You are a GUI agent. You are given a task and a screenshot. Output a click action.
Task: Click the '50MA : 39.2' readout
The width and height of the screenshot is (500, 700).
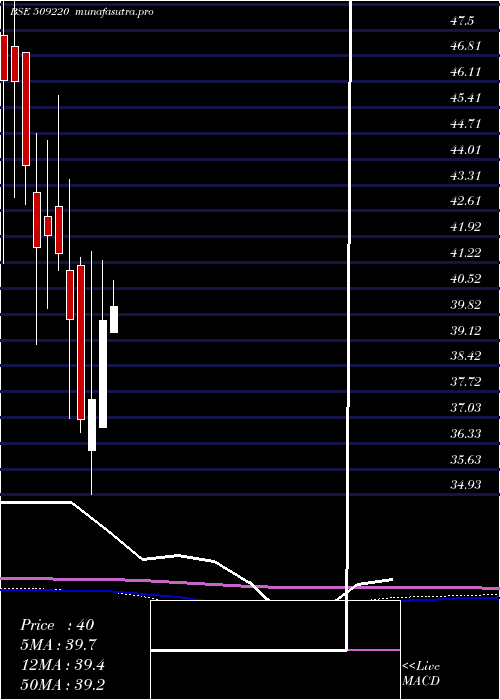[63, 685]
